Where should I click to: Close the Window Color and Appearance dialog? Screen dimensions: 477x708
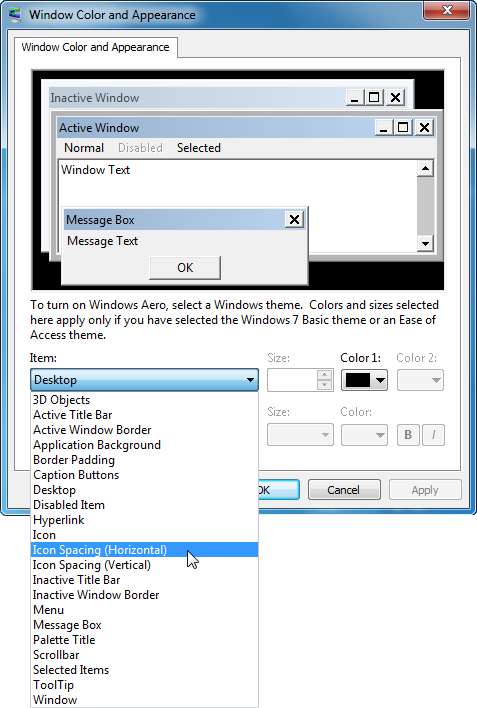pyautogui.click(x=447, y=10)
